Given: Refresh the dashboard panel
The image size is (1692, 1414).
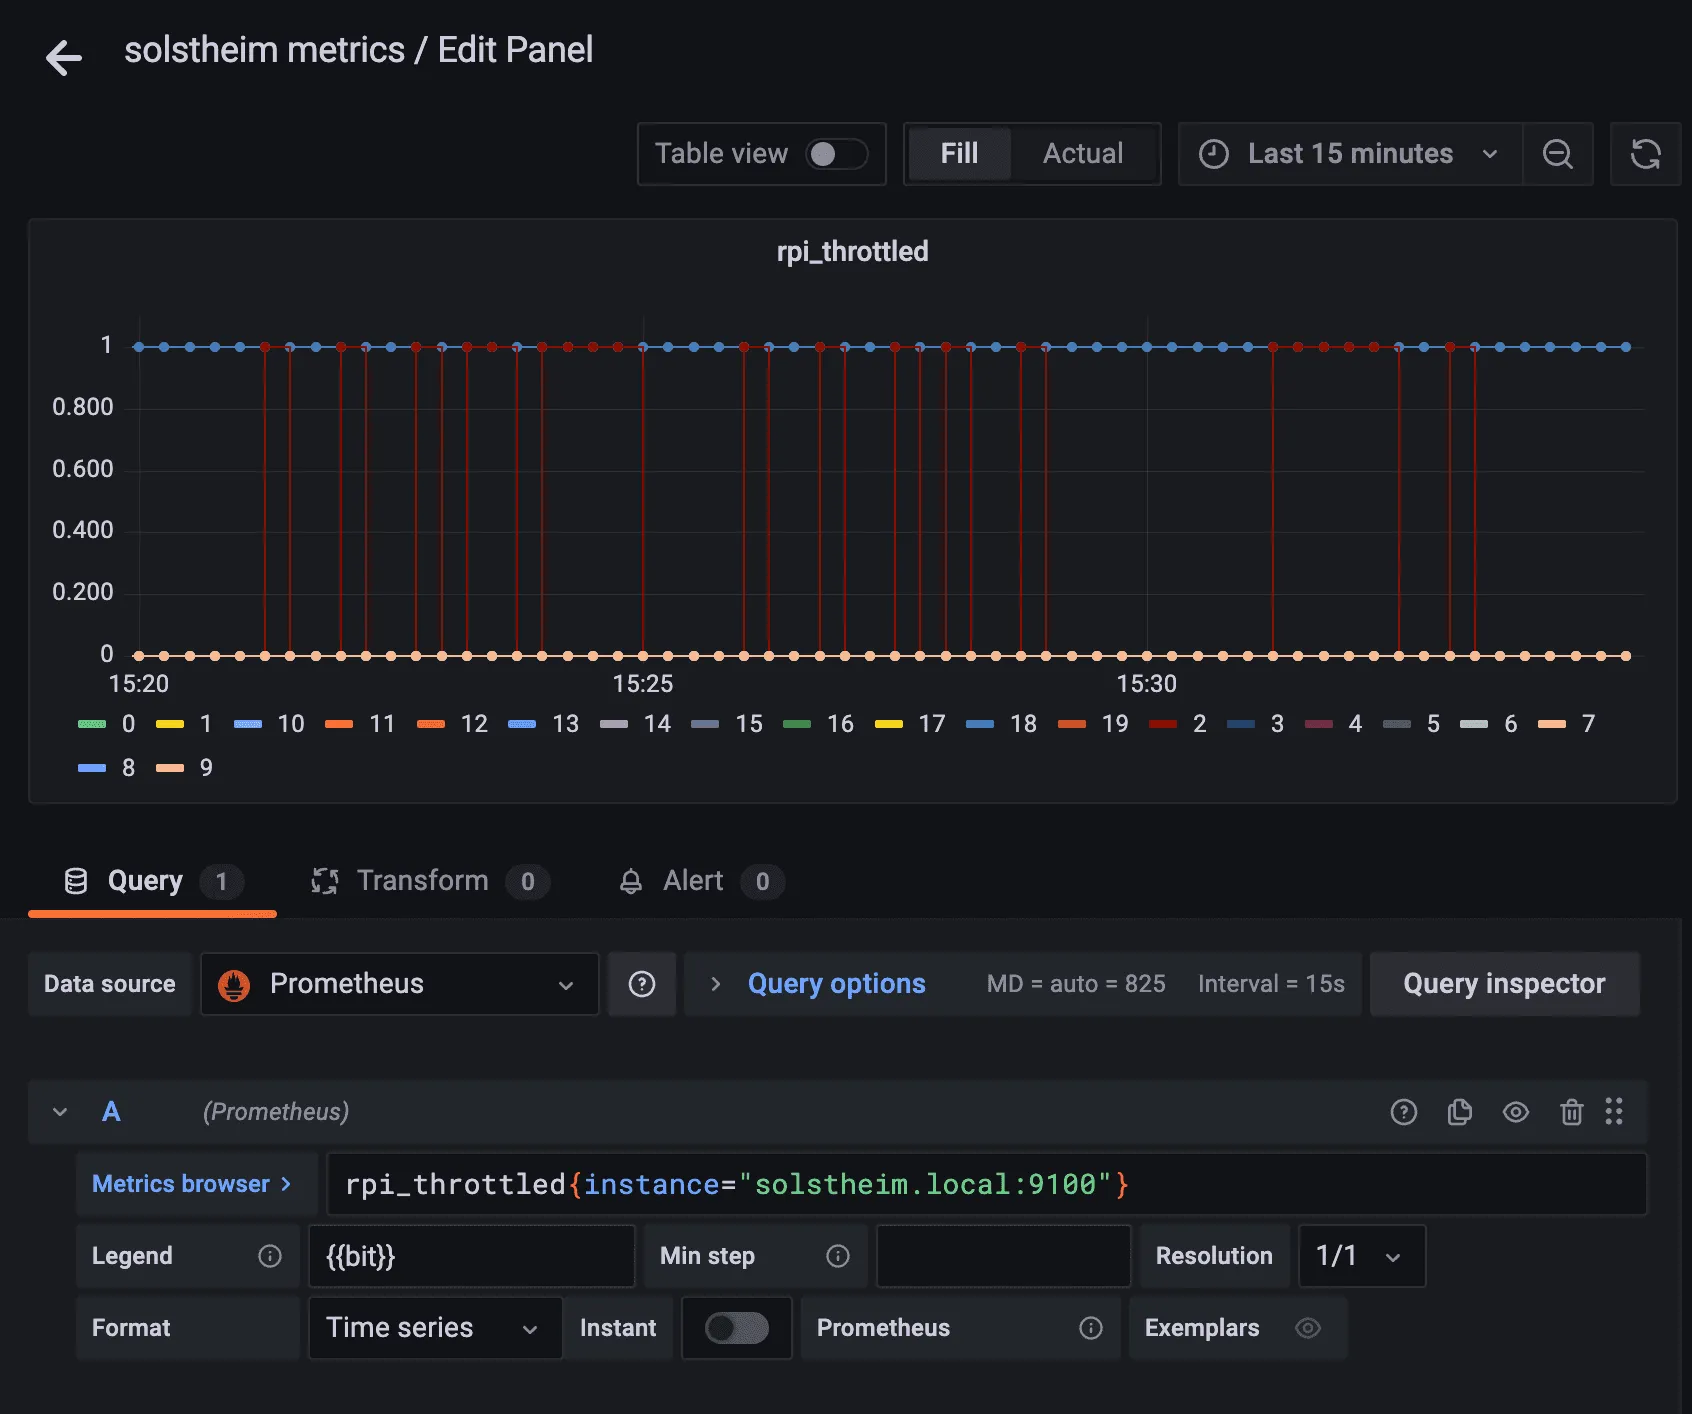Looking at the screenshot, I should point(1645,154).
